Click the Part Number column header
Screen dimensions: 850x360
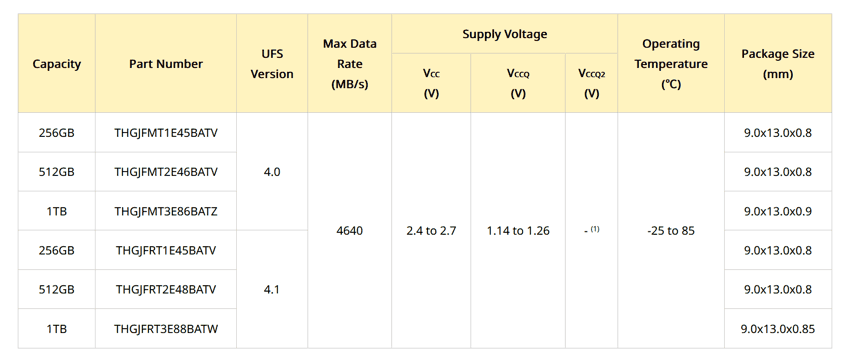coord(166,63)
